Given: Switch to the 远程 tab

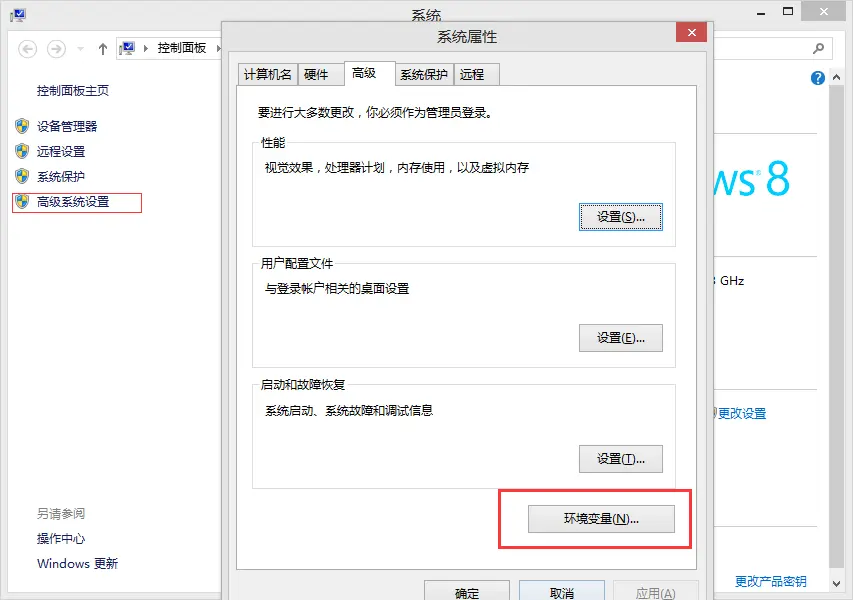Looking at the screenshot, I should 477,75.
